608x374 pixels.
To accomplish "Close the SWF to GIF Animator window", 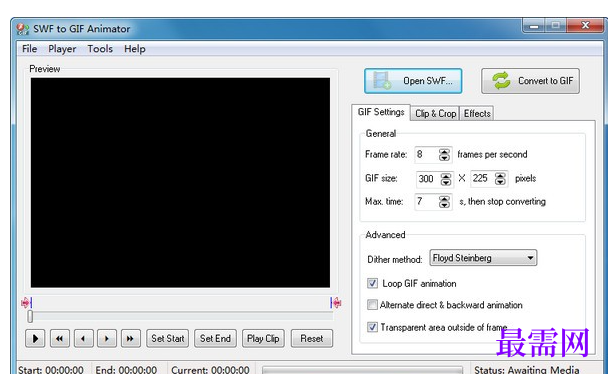I will click(585, 26).
